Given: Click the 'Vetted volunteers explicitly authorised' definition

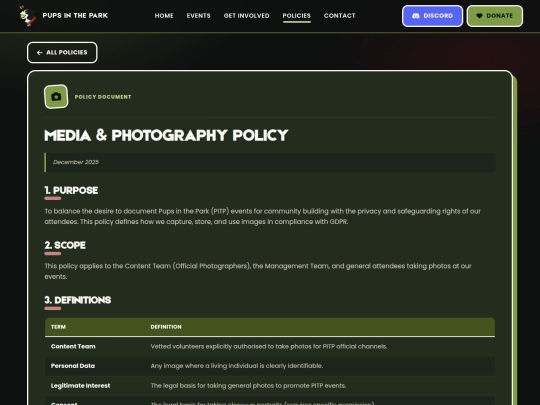Looking at the screenshot, I should click(269, 346).
